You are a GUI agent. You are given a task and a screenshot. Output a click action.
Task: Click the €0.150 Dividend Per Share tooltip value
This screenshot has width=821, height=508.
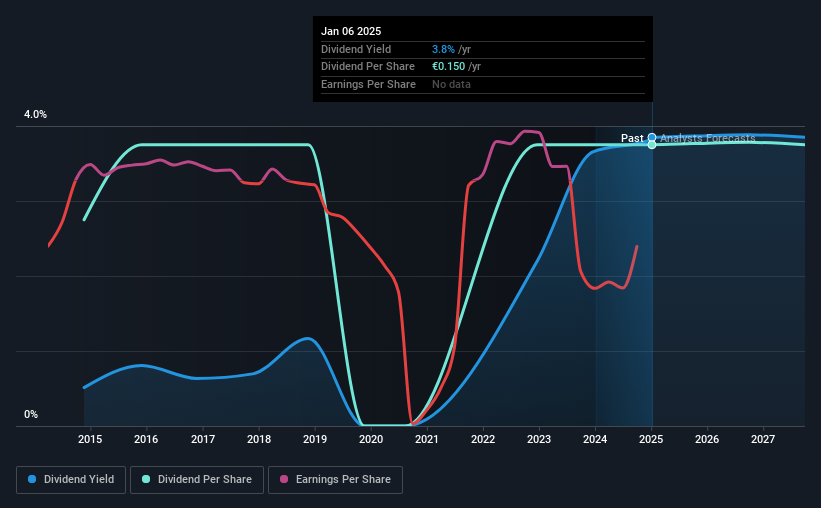point(448,67)
